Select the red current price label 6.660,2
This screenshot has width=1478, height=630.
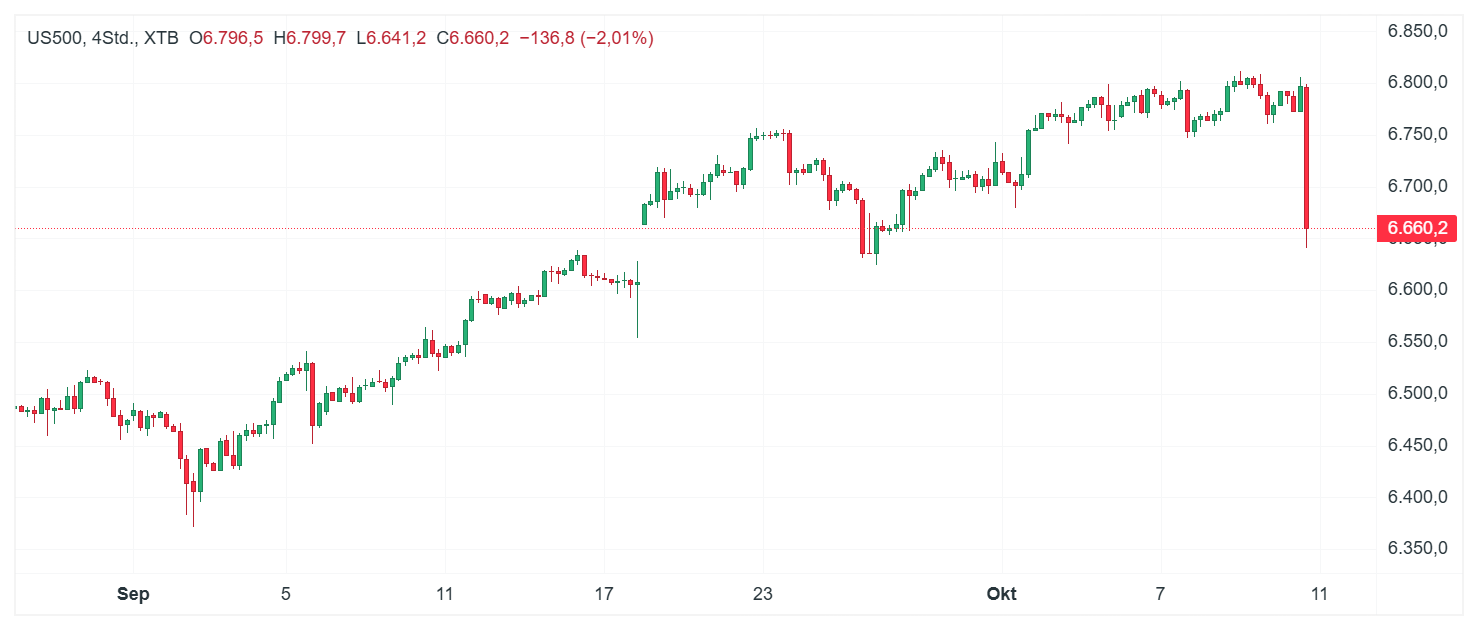click(x=1416, y=229)
